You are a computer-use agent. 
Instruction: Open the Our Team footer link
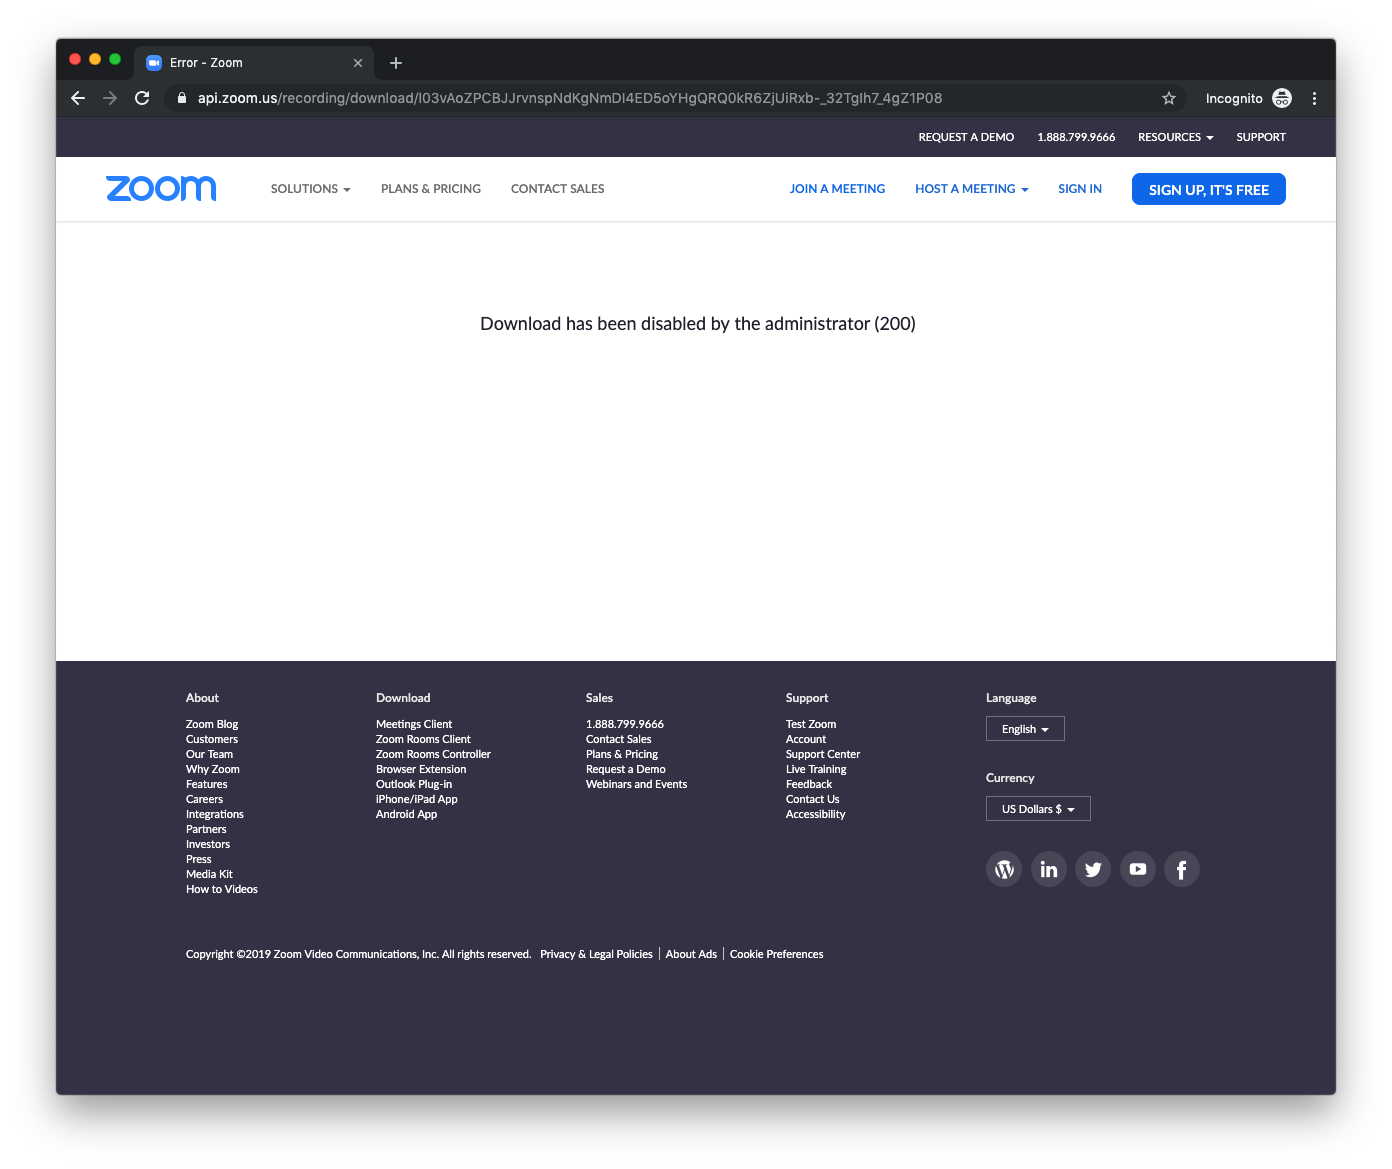click(x=209, y=754)
